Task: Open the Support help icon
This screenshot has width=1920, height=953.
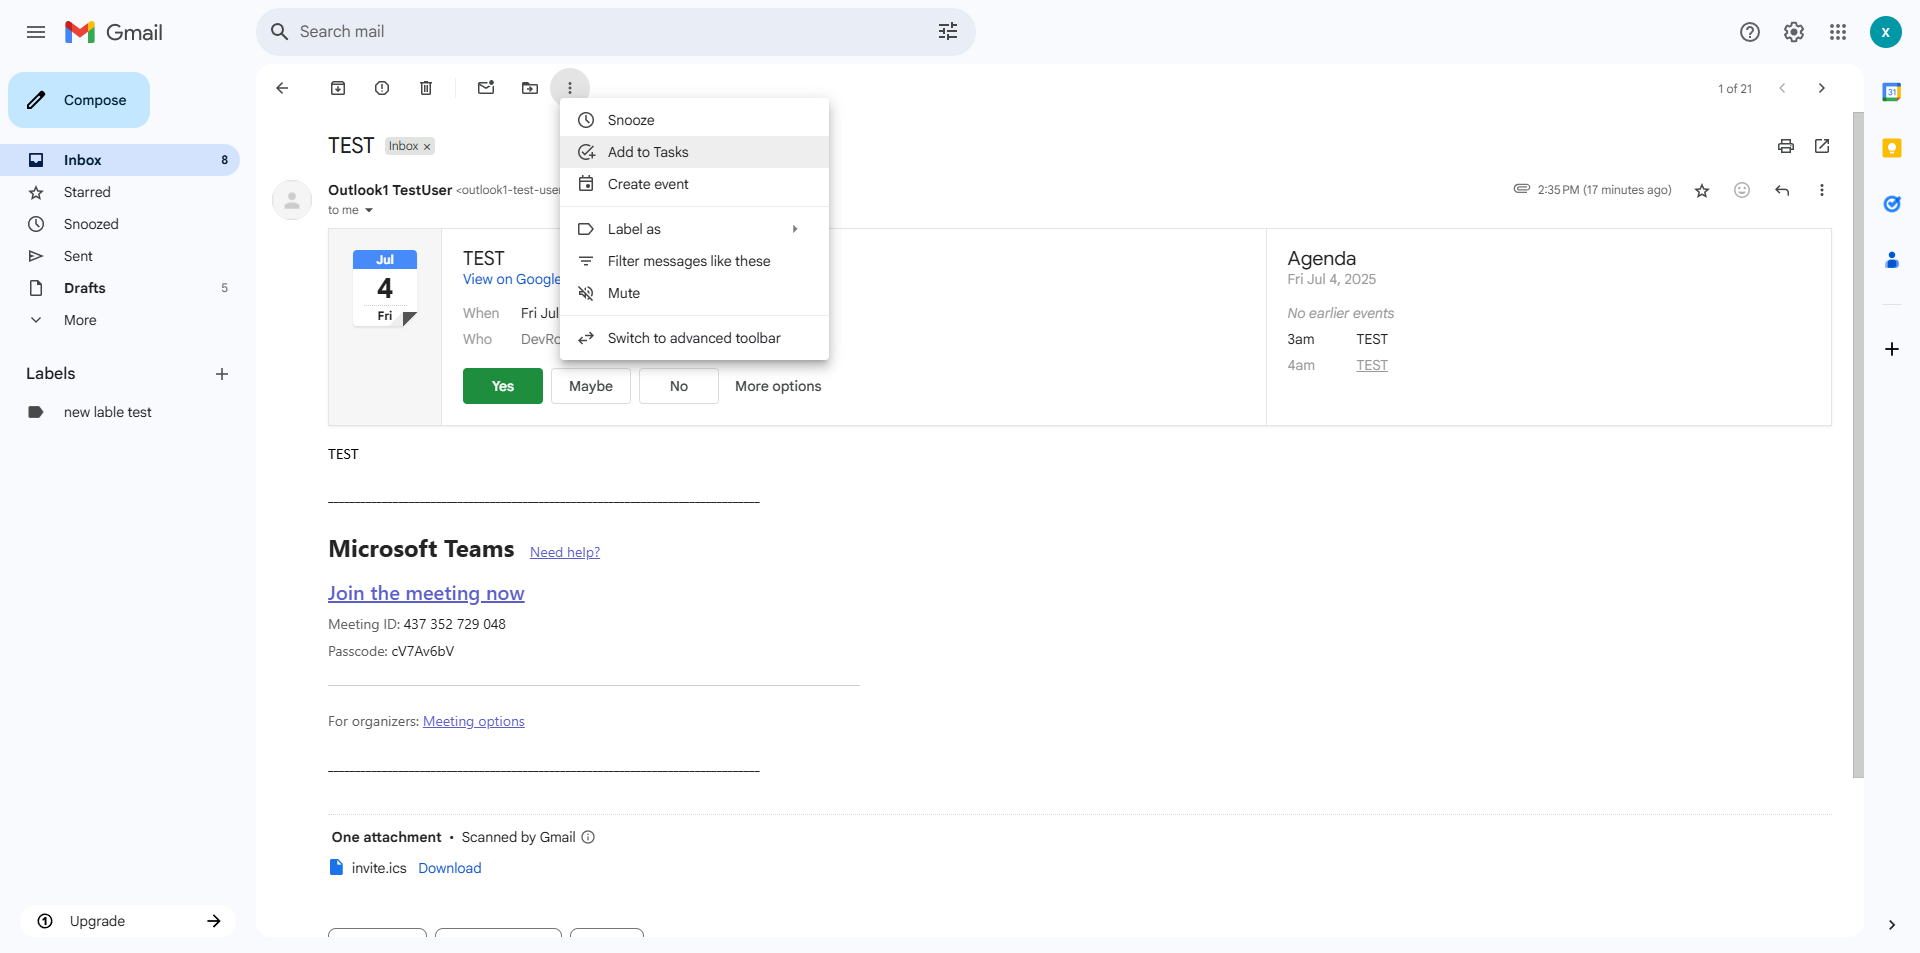Action: 1750,32
